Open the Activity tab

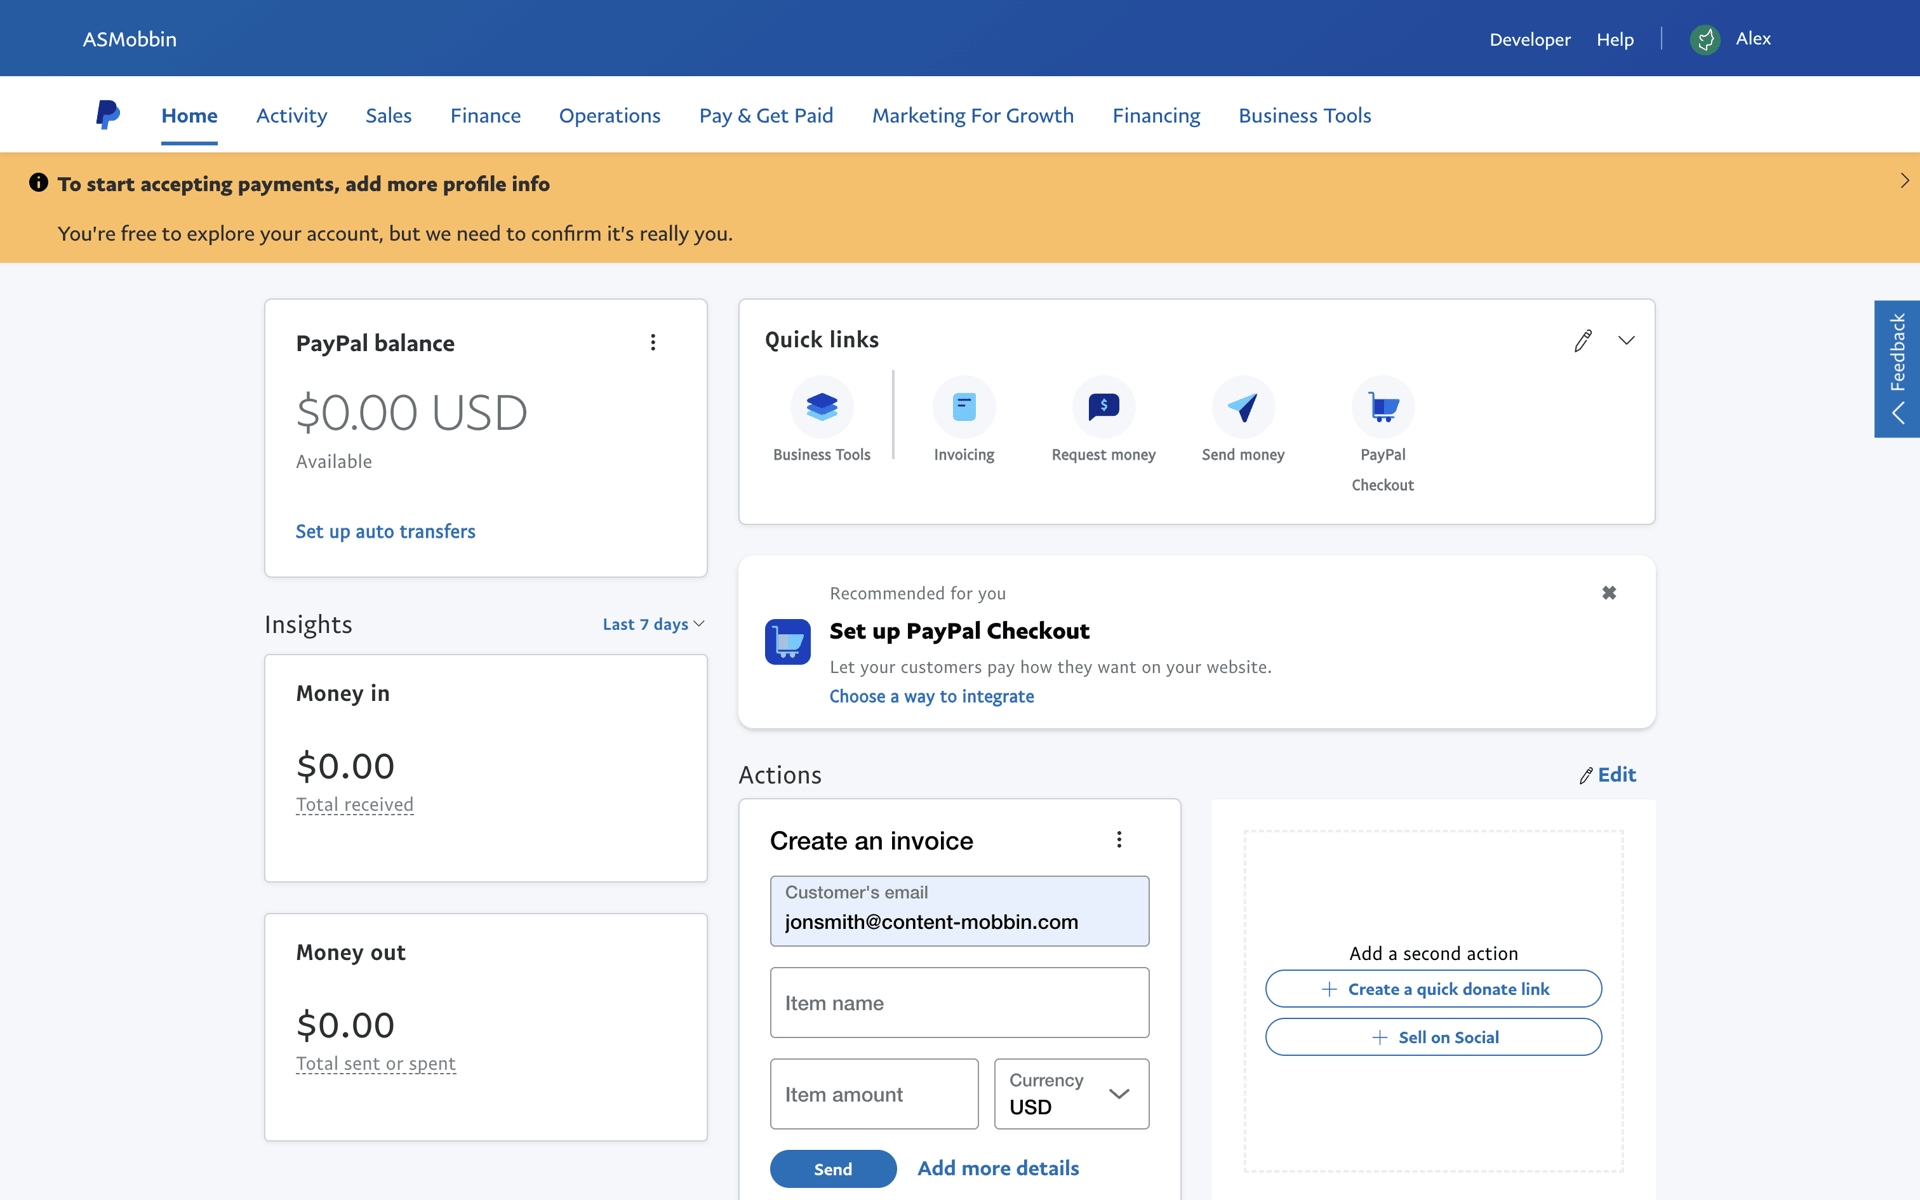click(291, 116)
